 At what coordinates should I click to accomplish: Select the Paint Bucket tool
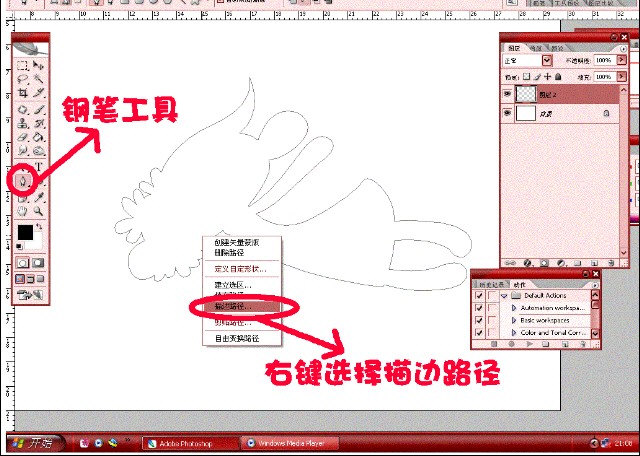pos(38,137)
